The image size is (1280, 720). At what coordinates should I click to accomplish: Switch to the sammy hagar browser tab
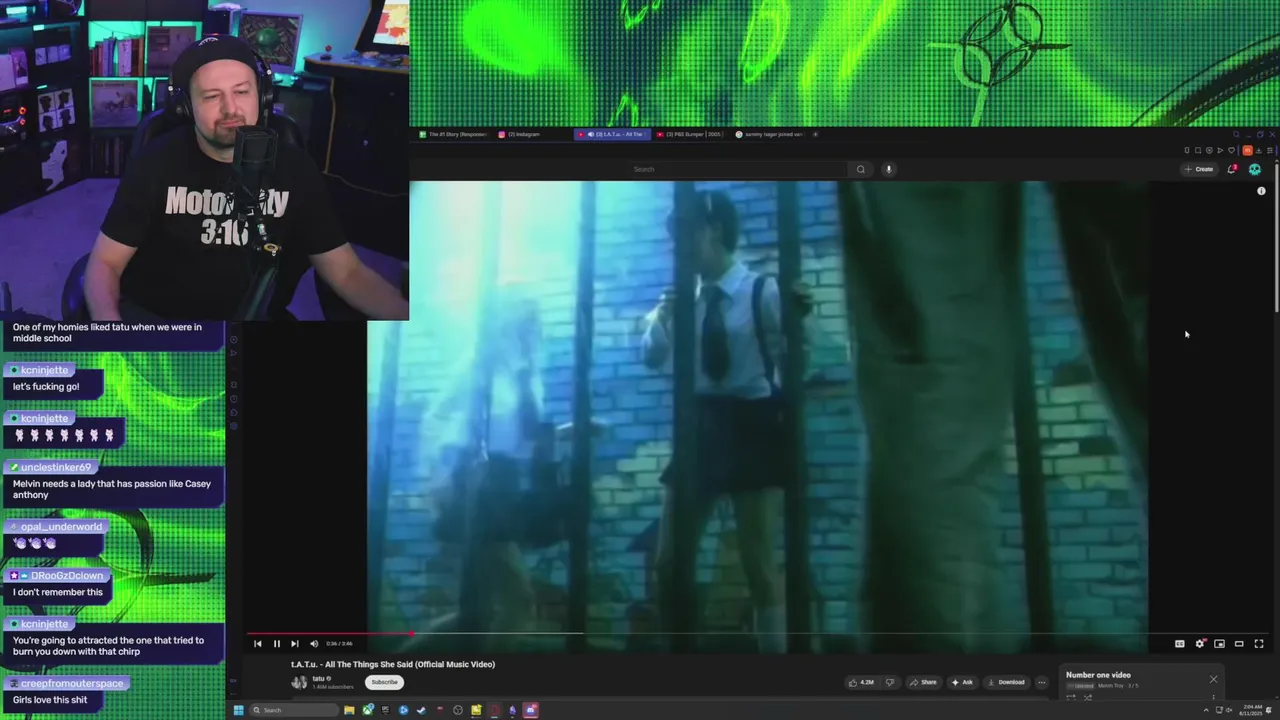pyautogui.click(x=770, y=134)
